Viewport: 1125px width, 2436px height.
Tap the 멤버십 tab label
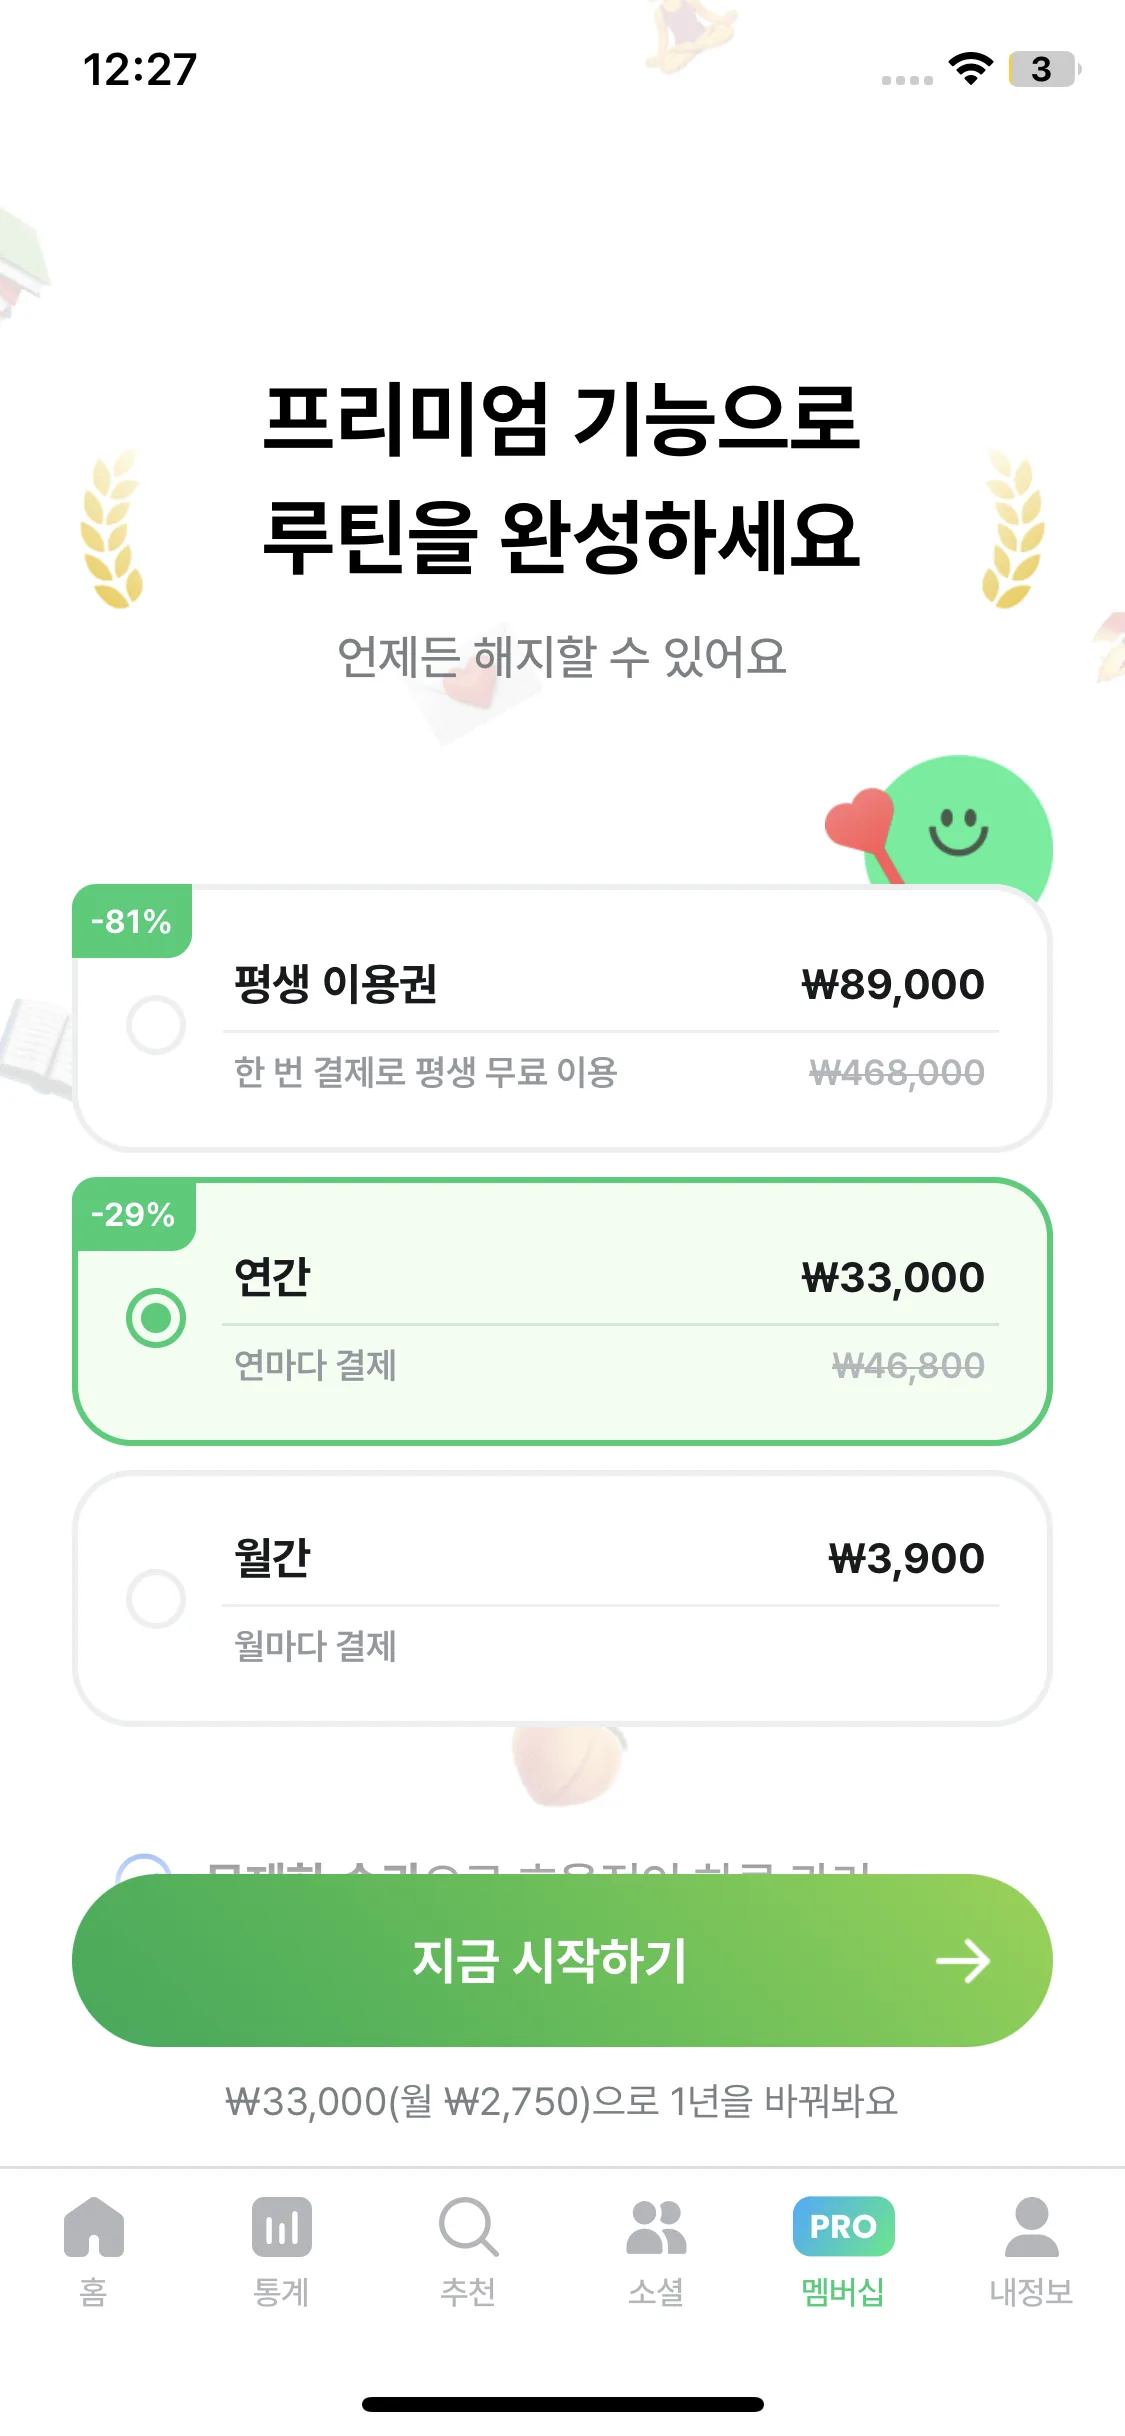pyautogui.click(x=843, y=2291)
